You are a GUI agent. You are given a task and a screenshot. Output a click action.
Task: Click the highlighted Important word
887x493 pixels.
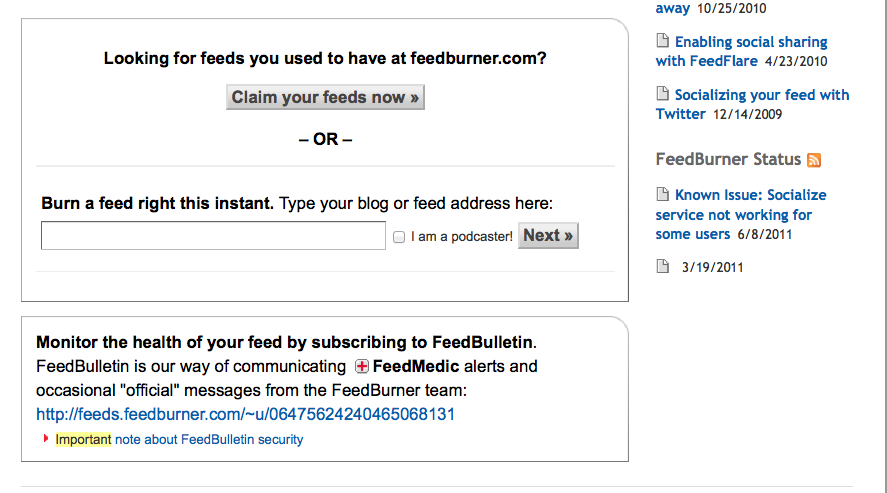tap(83, 439)
